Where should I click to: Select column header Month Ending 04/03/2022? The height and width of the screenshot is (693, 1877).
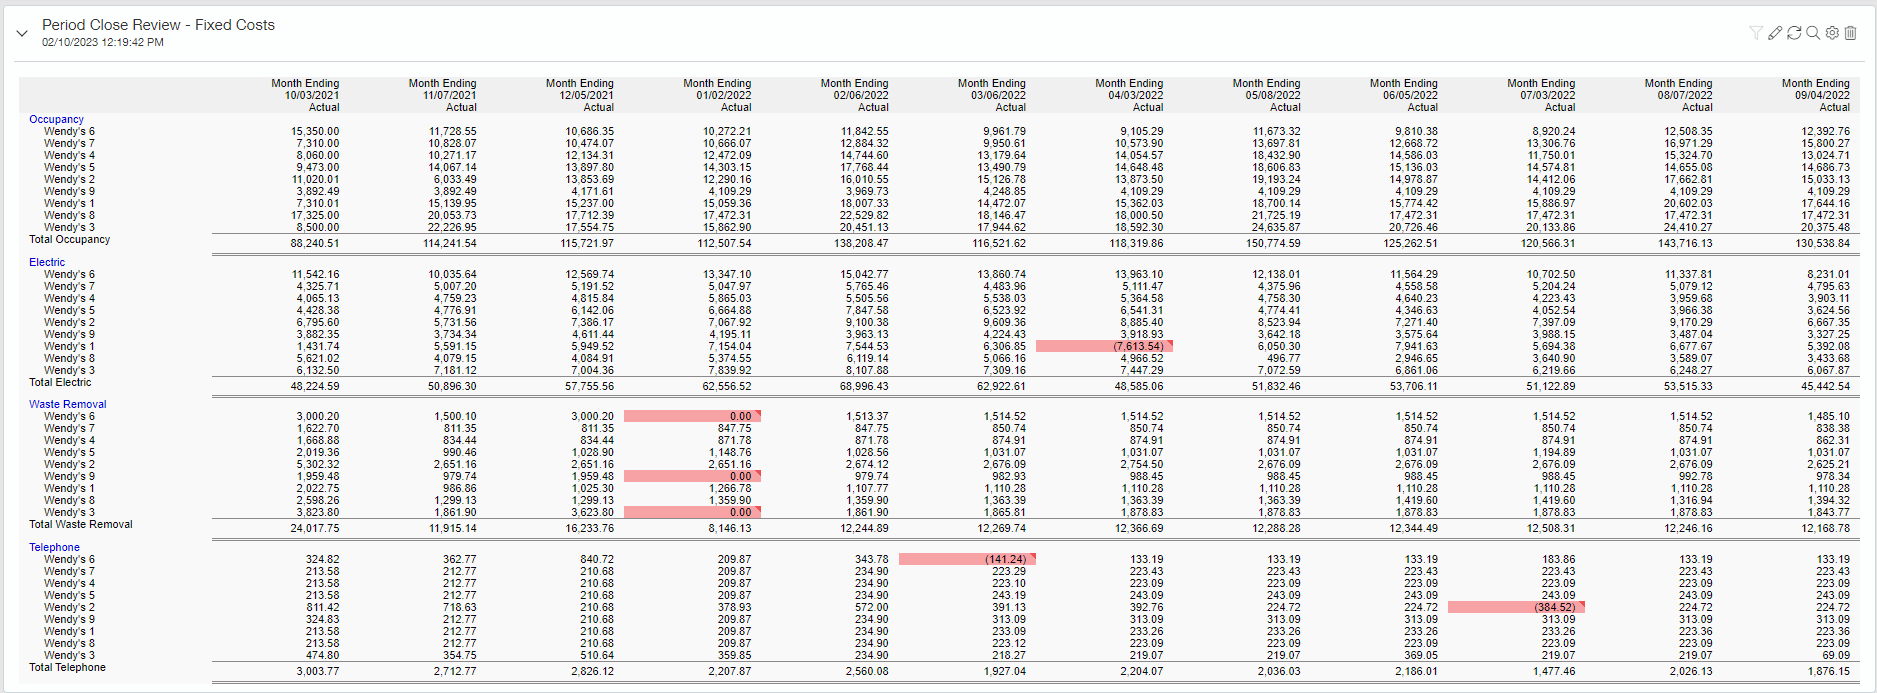tap(1129, 95)
